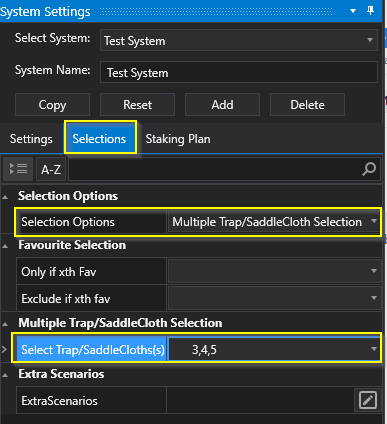The height and width of the screenshot is (424, 387).
Task: Sort properties with the A-Z button
Action: click(x=51, y=170)
